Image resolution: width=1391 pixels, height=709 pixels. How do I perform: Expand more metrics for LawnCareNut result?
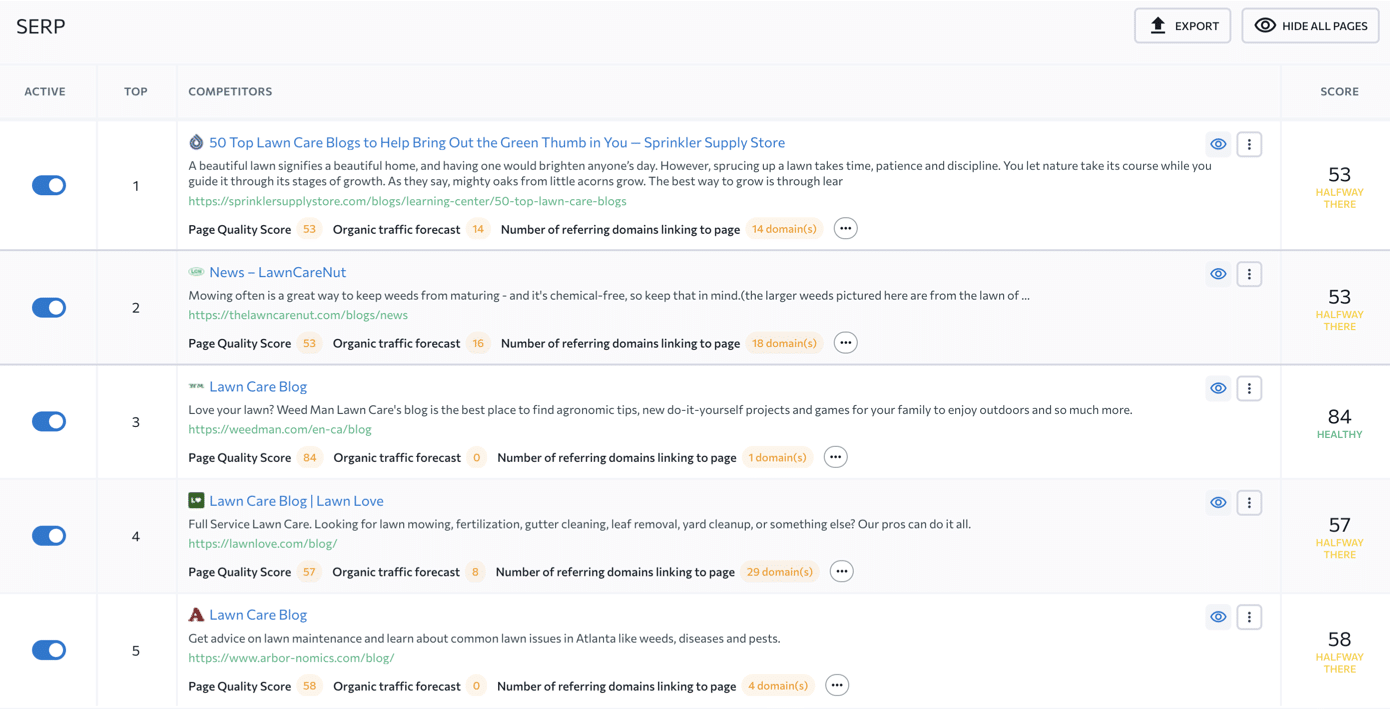tap(846, 343)
